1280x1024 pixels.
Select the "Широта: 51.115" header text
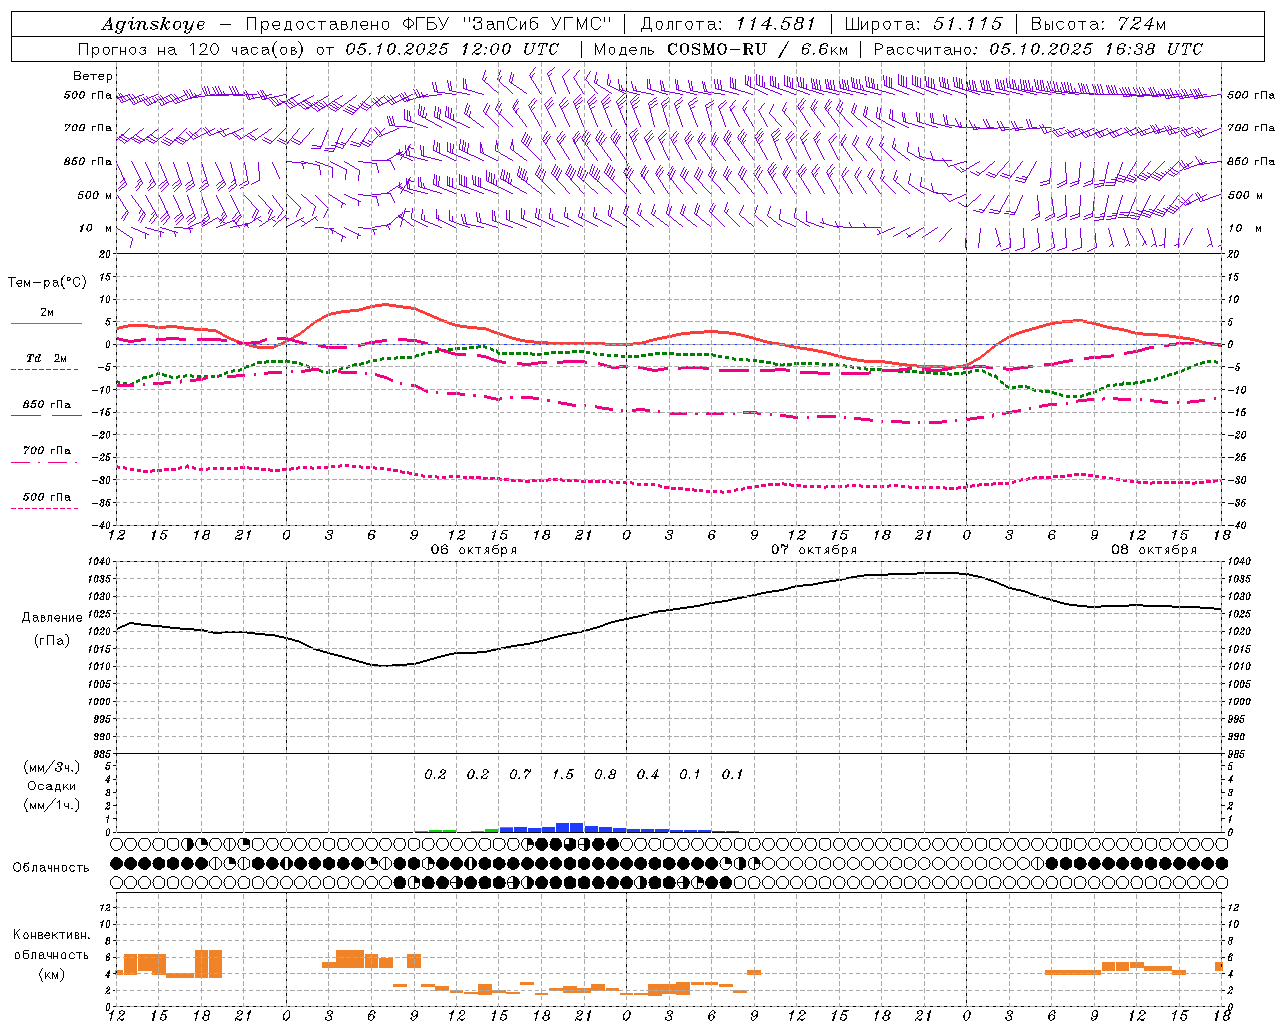[x=923, y=24]
